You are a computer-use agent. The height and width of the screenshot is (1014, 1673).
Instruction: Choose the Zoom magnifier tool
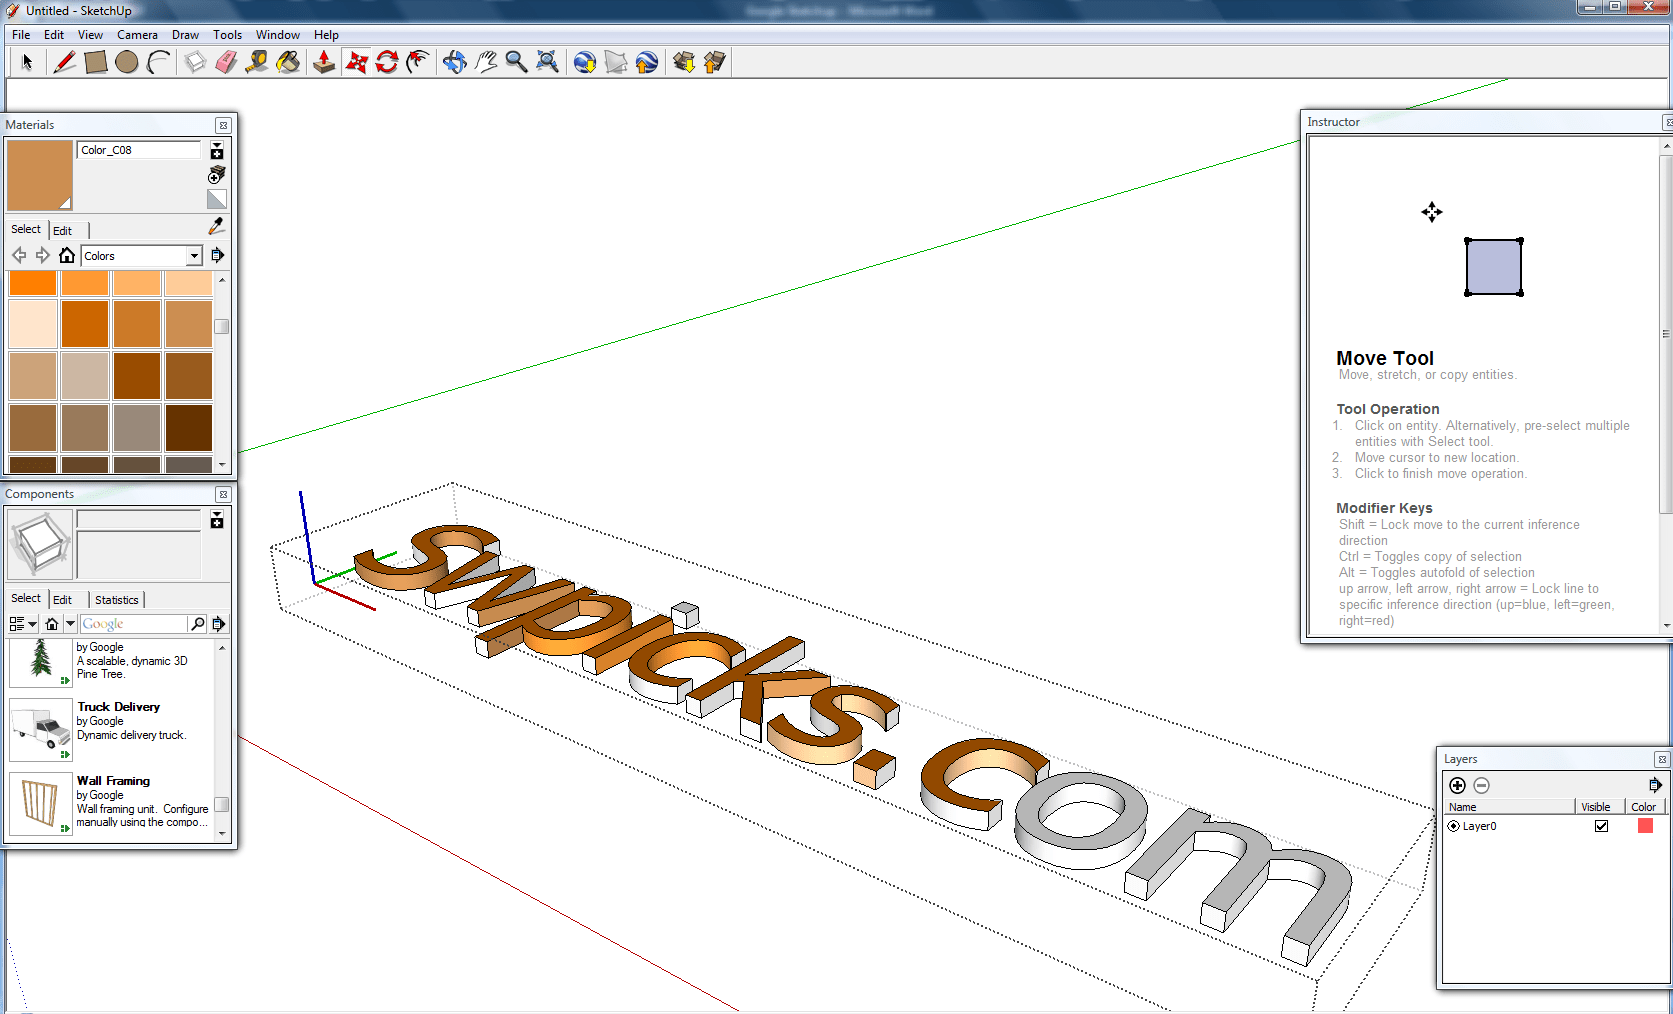pos(516,62)
